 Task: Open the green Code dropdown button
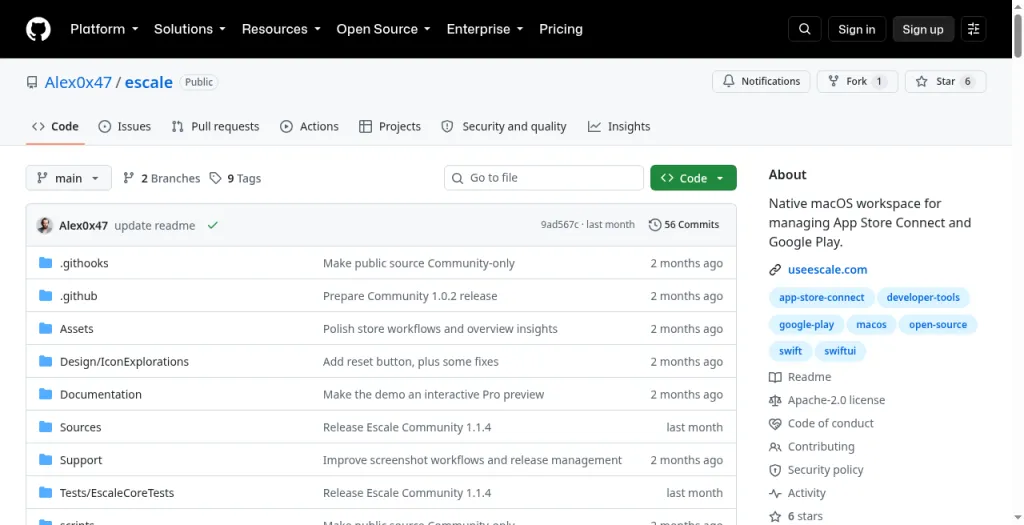pos(694,178)
